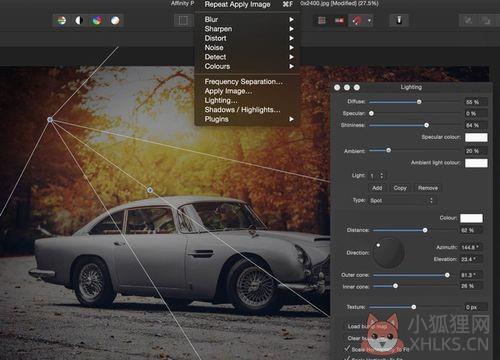Click the Texture slider handle
Screen dimensions: 500x360
[x=414, y=307]
